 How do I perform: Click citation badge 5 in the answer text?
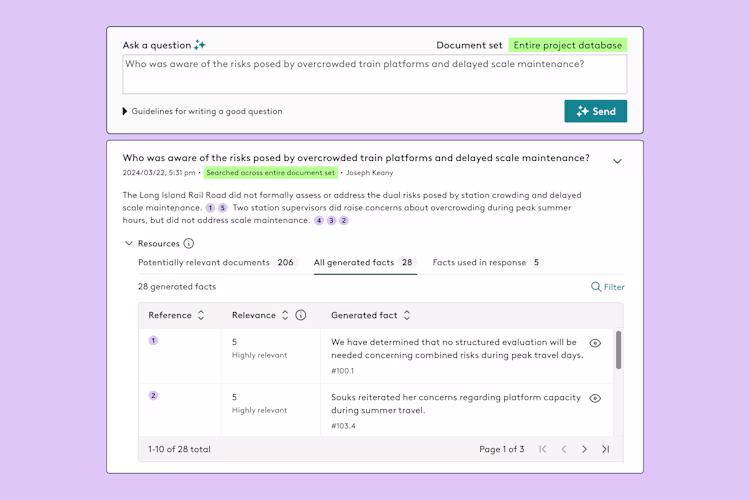coord(222,208)
